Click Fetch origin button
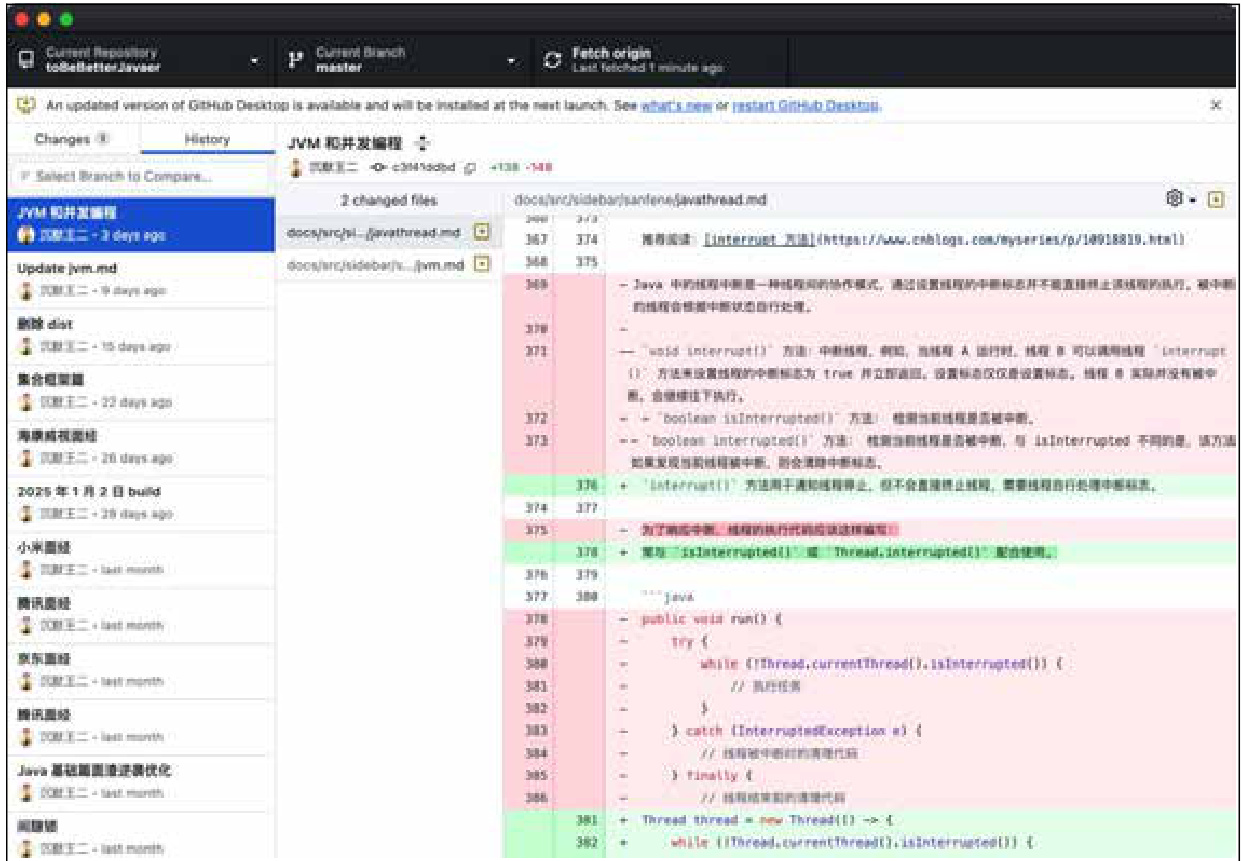This screenshot has height=861, width=1242. [x=660, y=60]
